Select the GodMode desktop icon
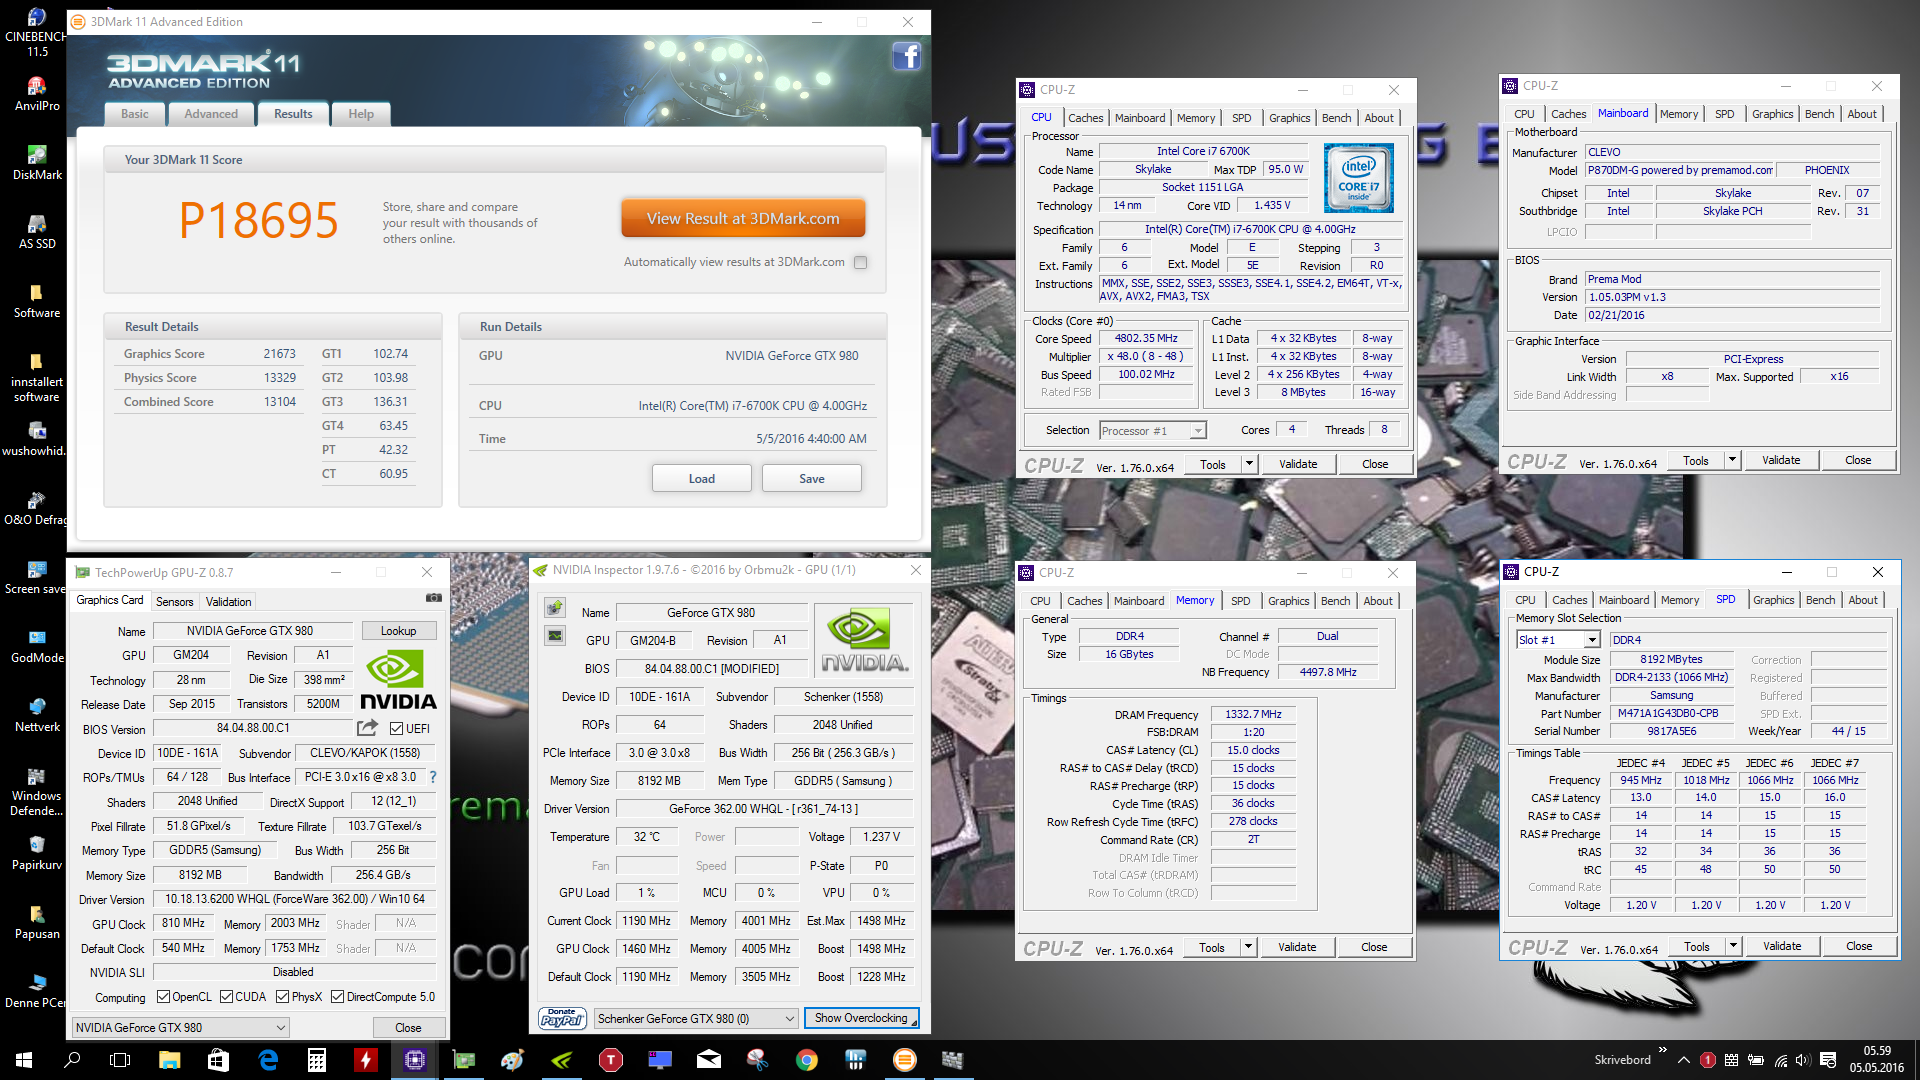Screen dimensions: 1920x1080 point(37,645)
